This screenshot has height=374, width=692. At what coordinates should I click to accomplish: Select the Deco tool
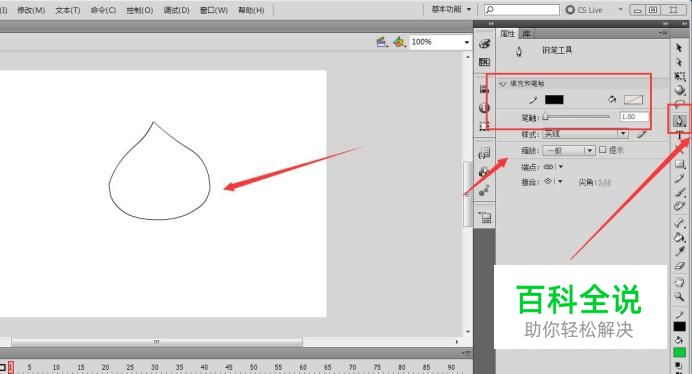(680, 206)
